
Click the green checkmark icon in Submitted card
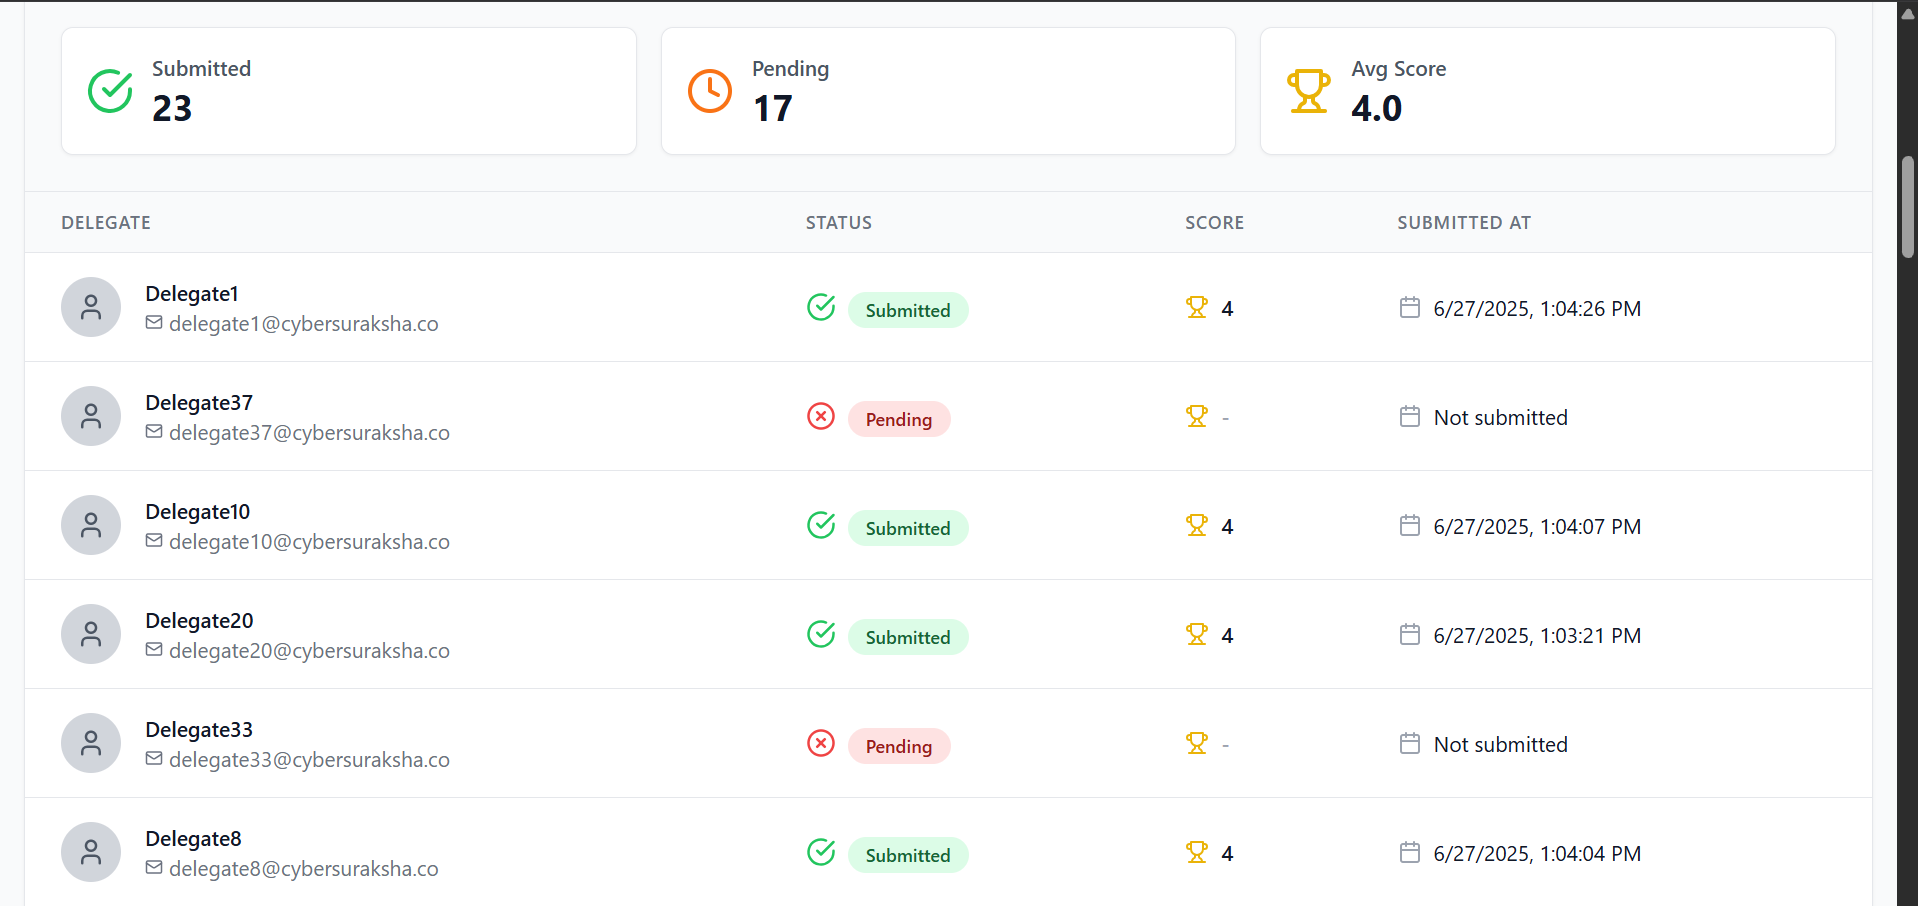point(110,91)
